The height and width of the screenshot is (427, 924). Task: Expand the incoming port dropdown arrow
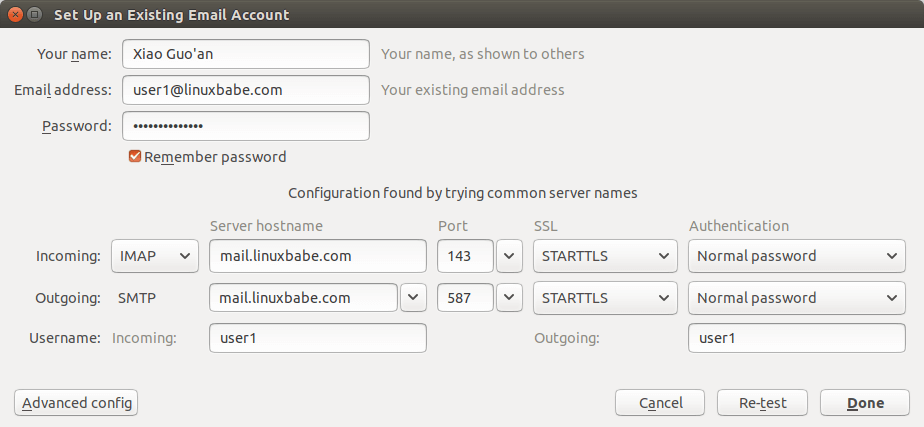pos(510,256)
